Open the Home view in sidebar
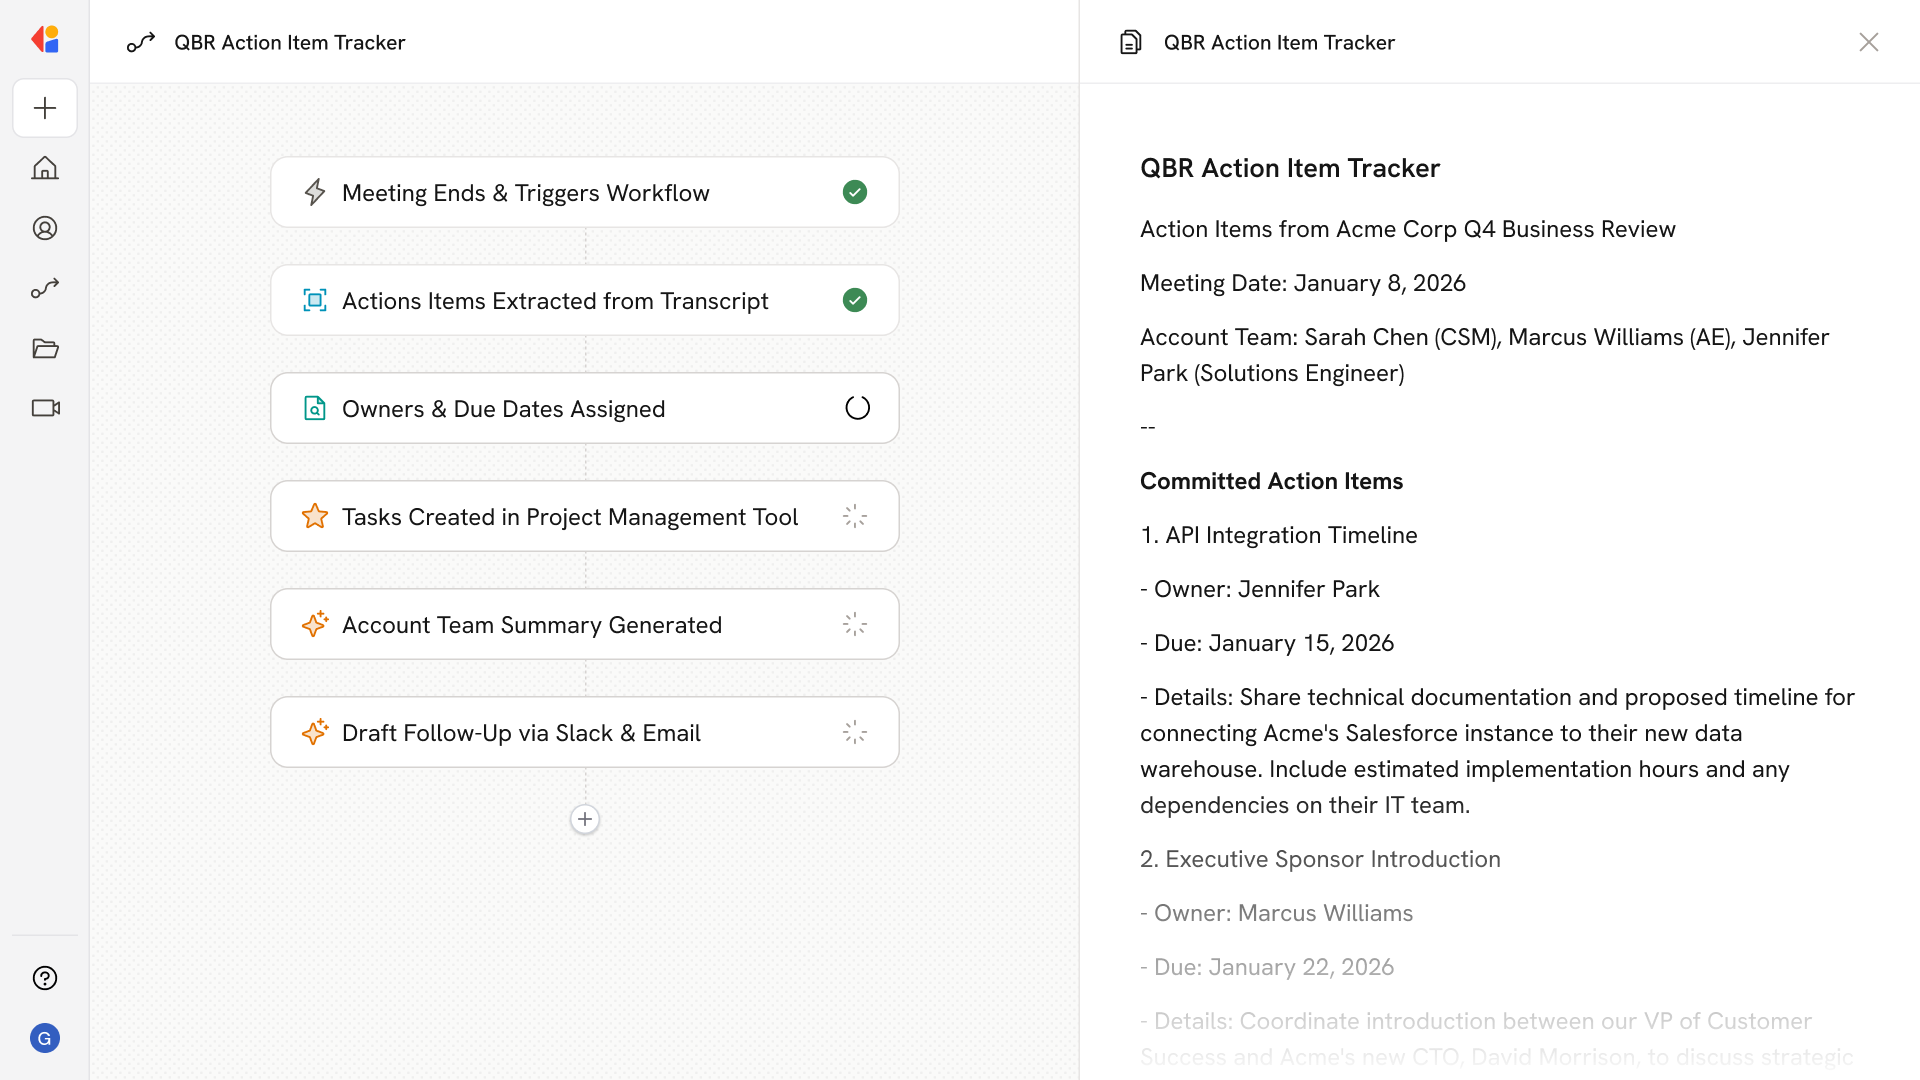This screenshot has height=1080, width=1920. 45,168
